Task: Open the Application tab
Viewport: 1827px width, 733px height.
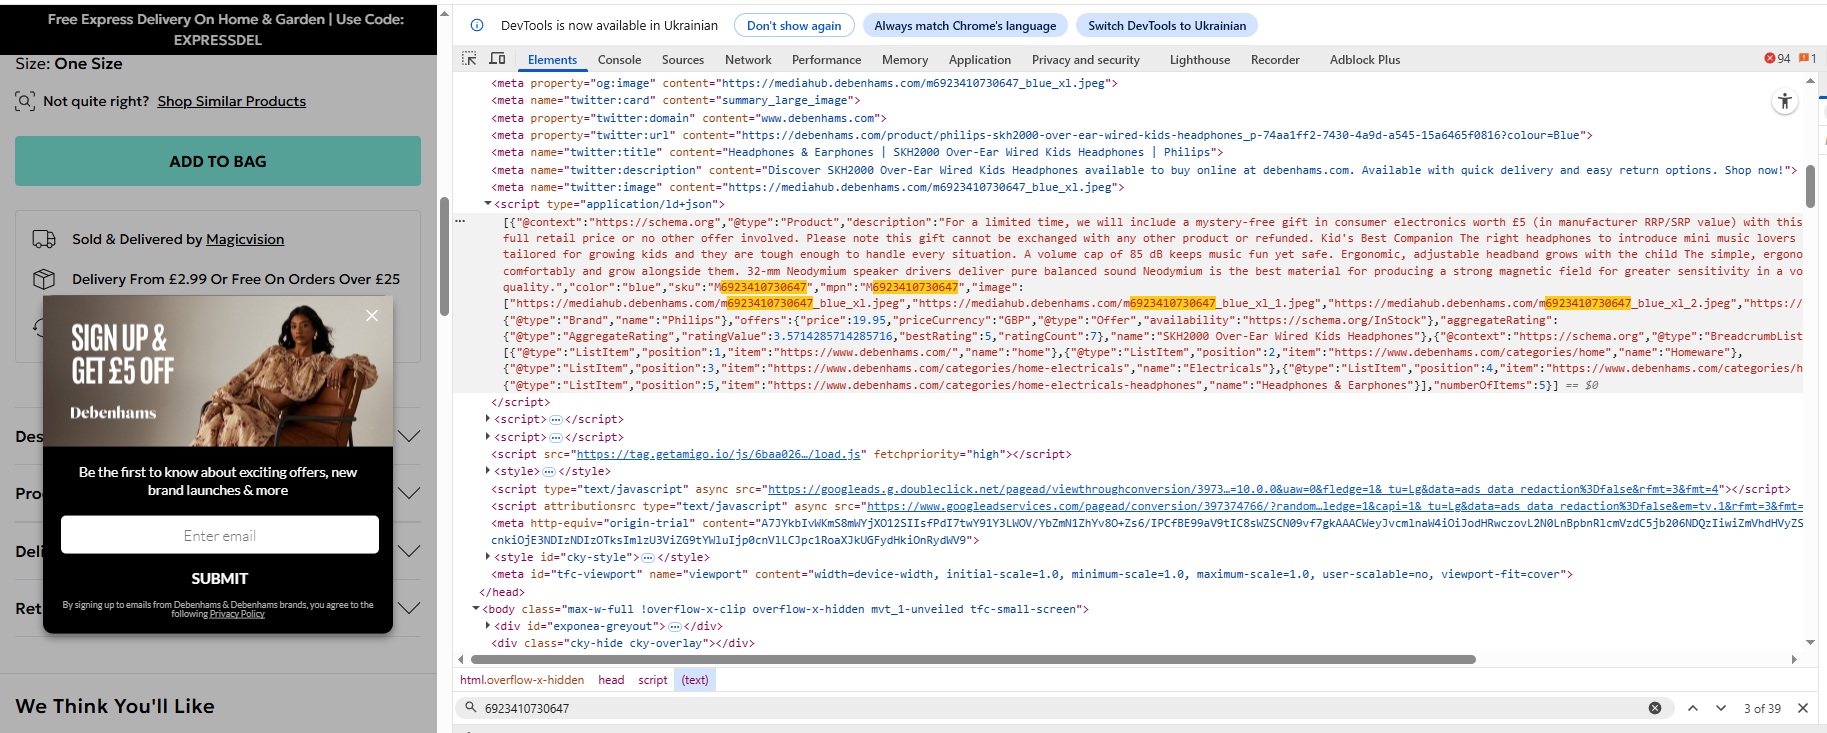Action: [x=980, y=60]
